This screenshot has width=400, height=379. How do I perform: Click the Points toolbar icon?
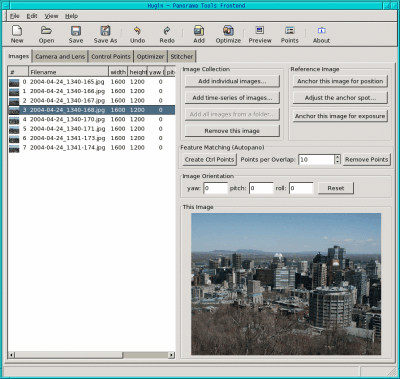[290, 30]
